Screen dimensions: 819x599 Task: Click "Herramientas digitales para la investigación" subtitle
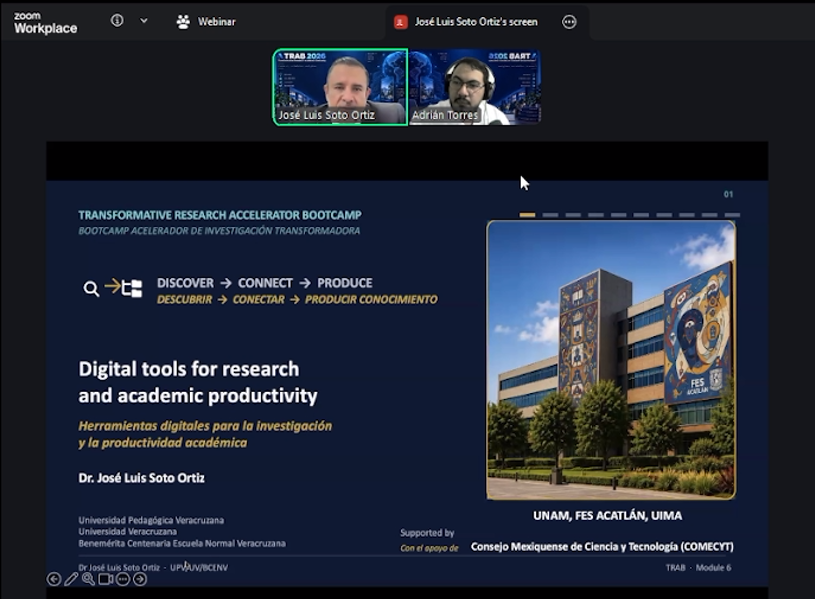coord(205,426)
